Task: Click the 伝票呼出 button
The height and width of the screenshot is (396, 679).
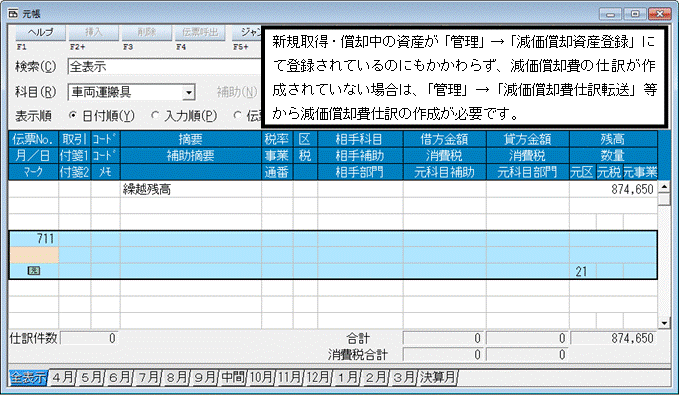Action: [200, 32]
